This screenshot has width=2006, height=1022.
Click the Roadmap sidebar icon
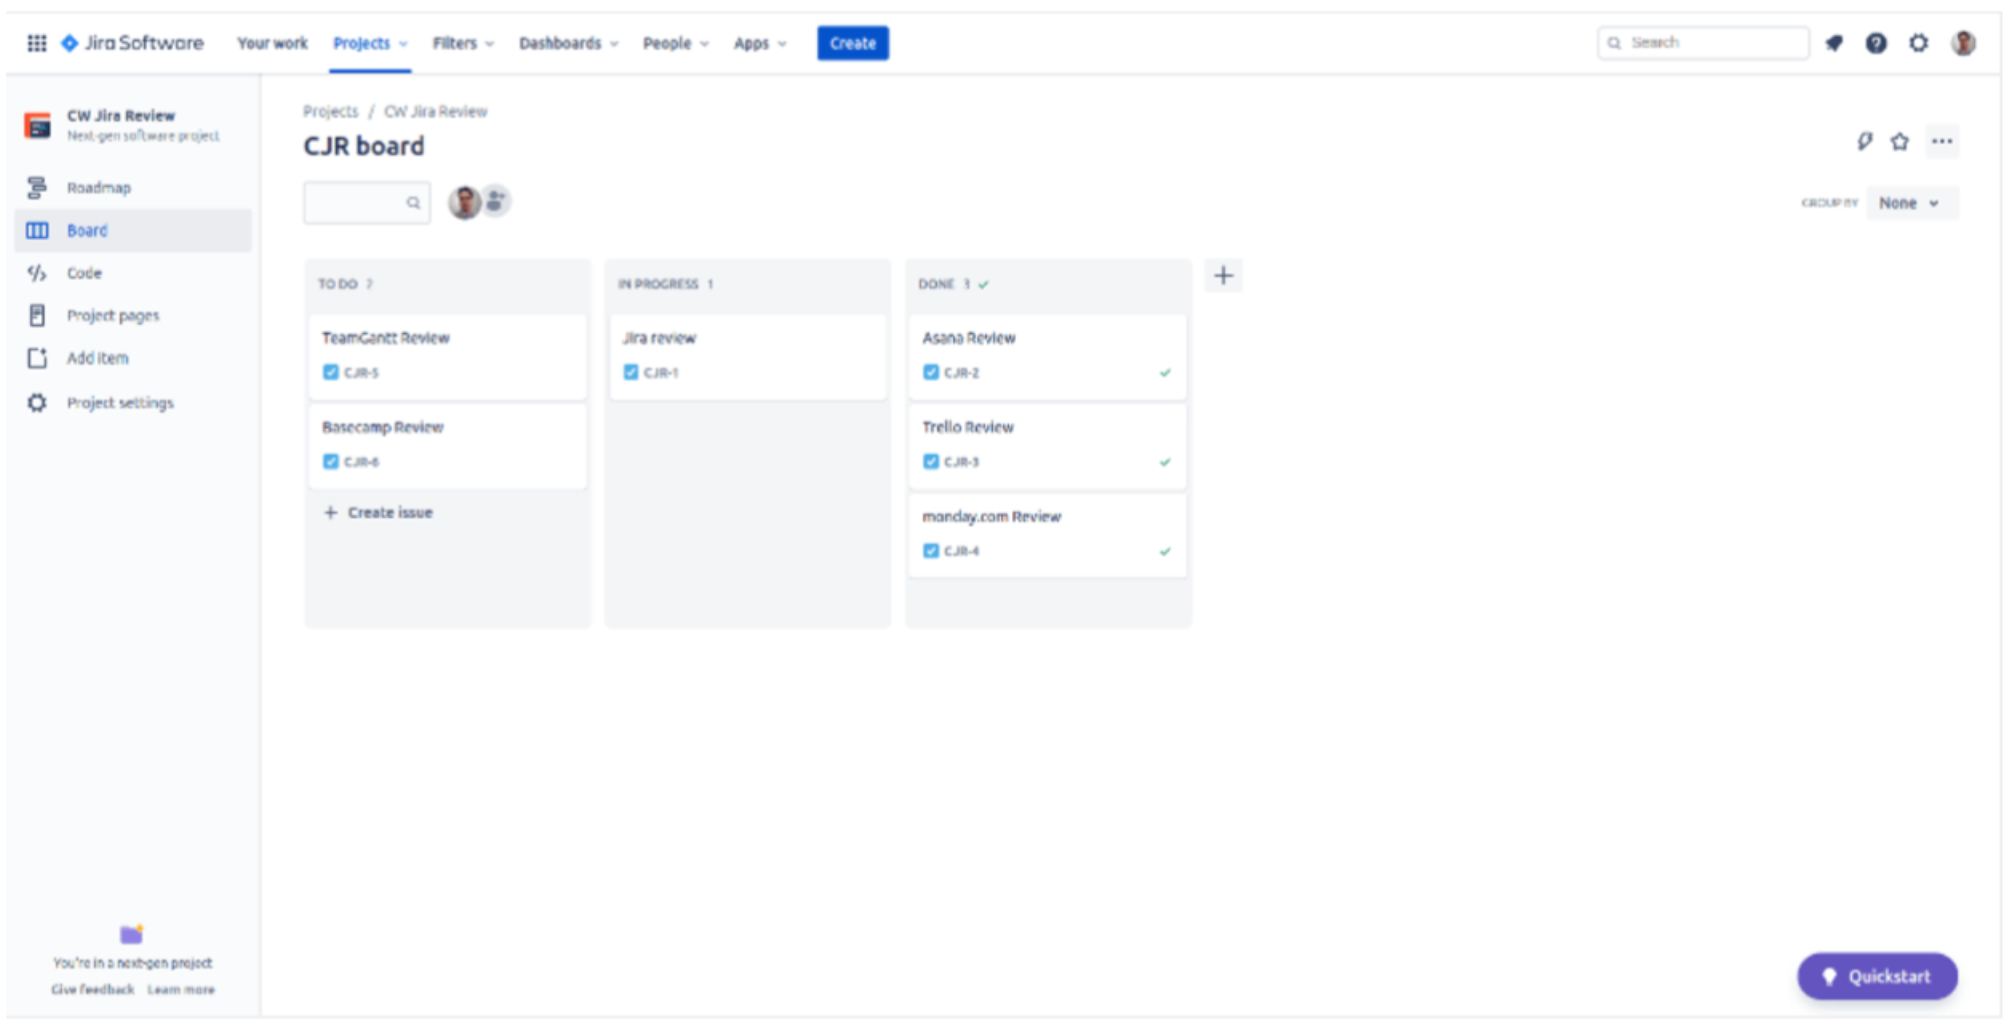[37, 187]
